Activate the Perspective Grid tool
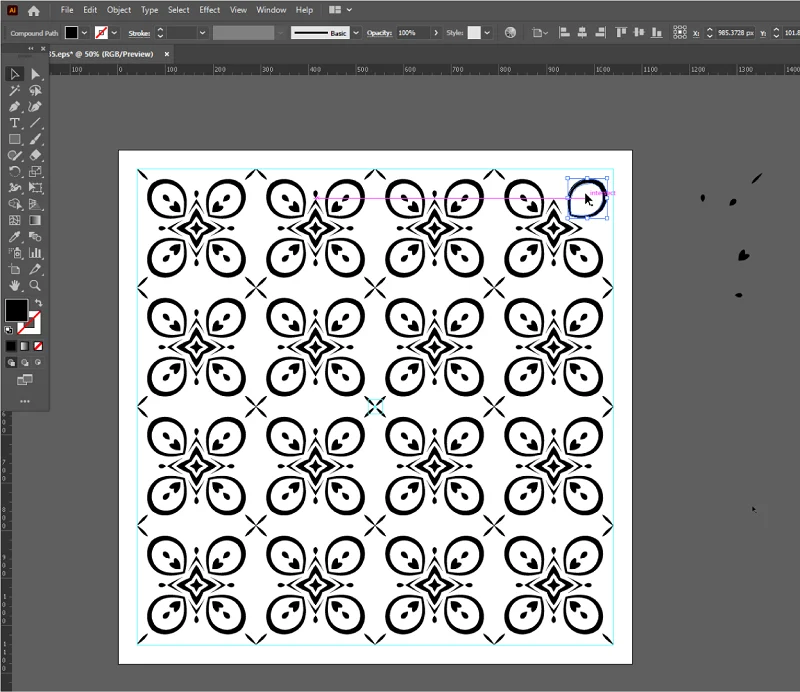The height and width of the screenshot is (692, 800). (35, 204)
